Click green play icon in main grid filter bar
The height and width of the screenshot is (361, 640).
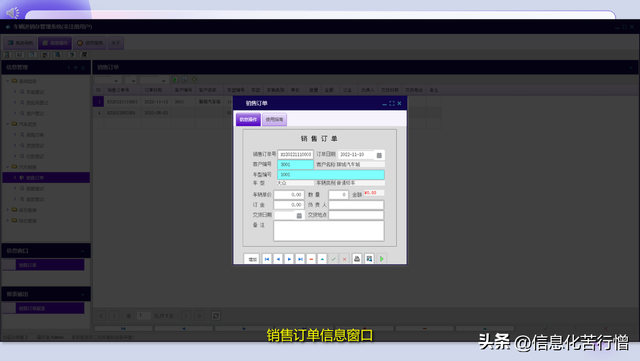pos(175,80)
